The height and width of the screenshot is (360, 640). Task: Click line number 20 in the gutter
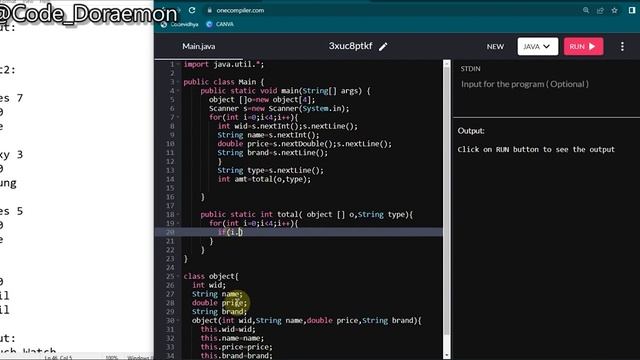coord(170,232)
